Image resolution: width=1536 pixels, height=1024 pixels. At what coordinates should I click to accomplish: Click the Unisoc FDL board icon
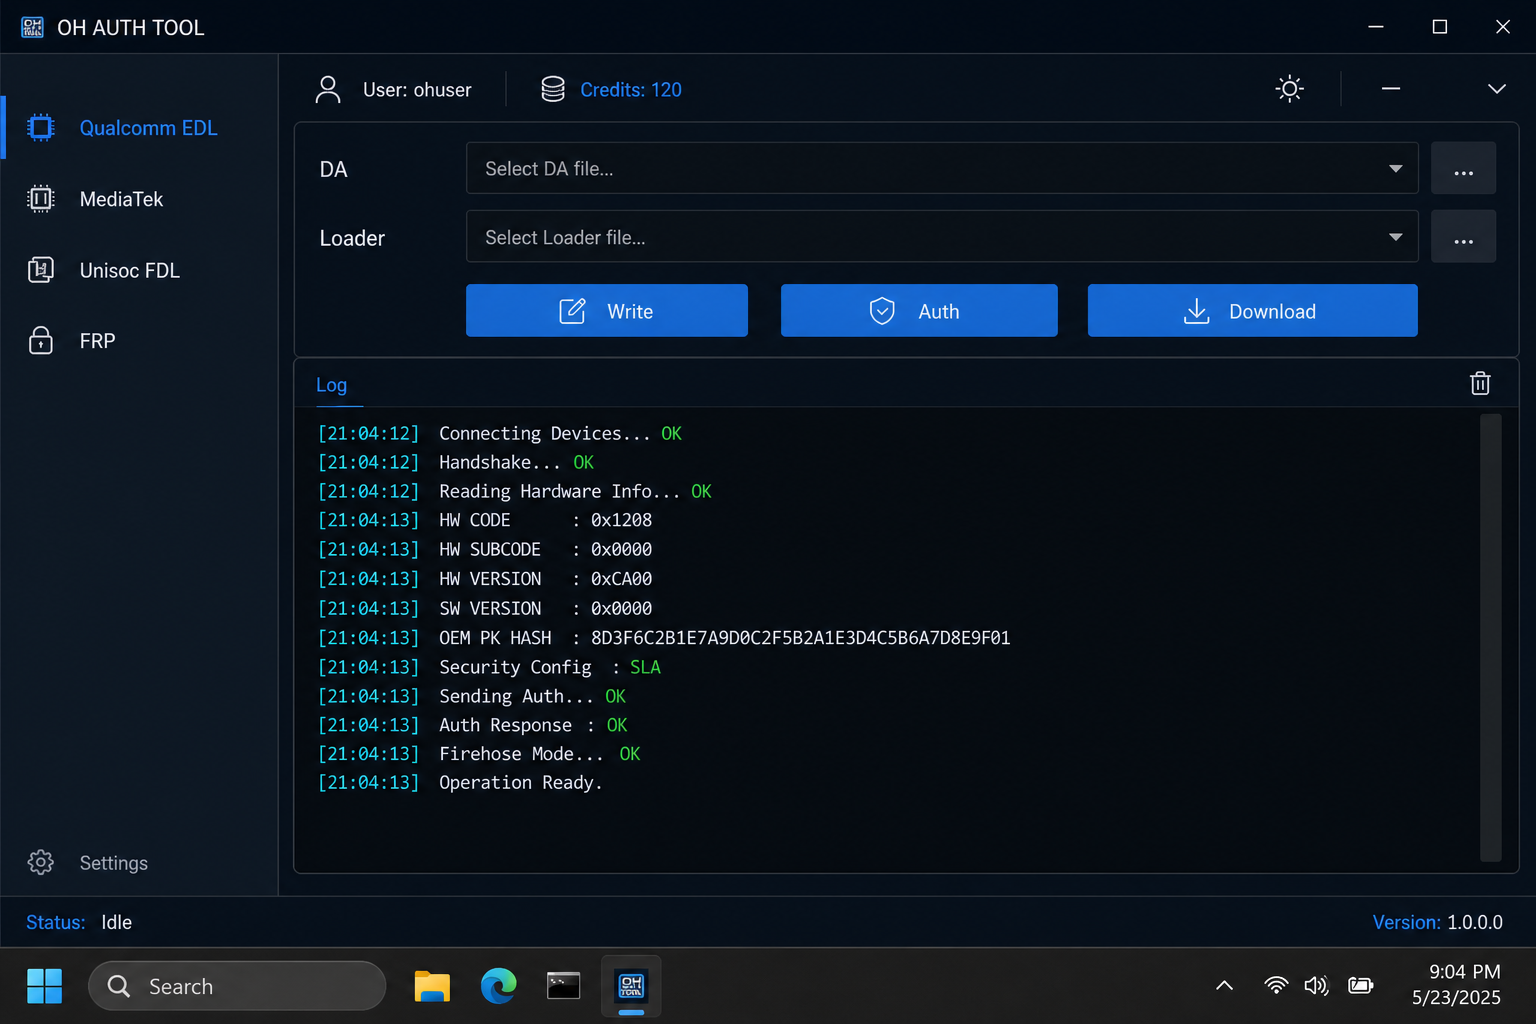[41, 270]
